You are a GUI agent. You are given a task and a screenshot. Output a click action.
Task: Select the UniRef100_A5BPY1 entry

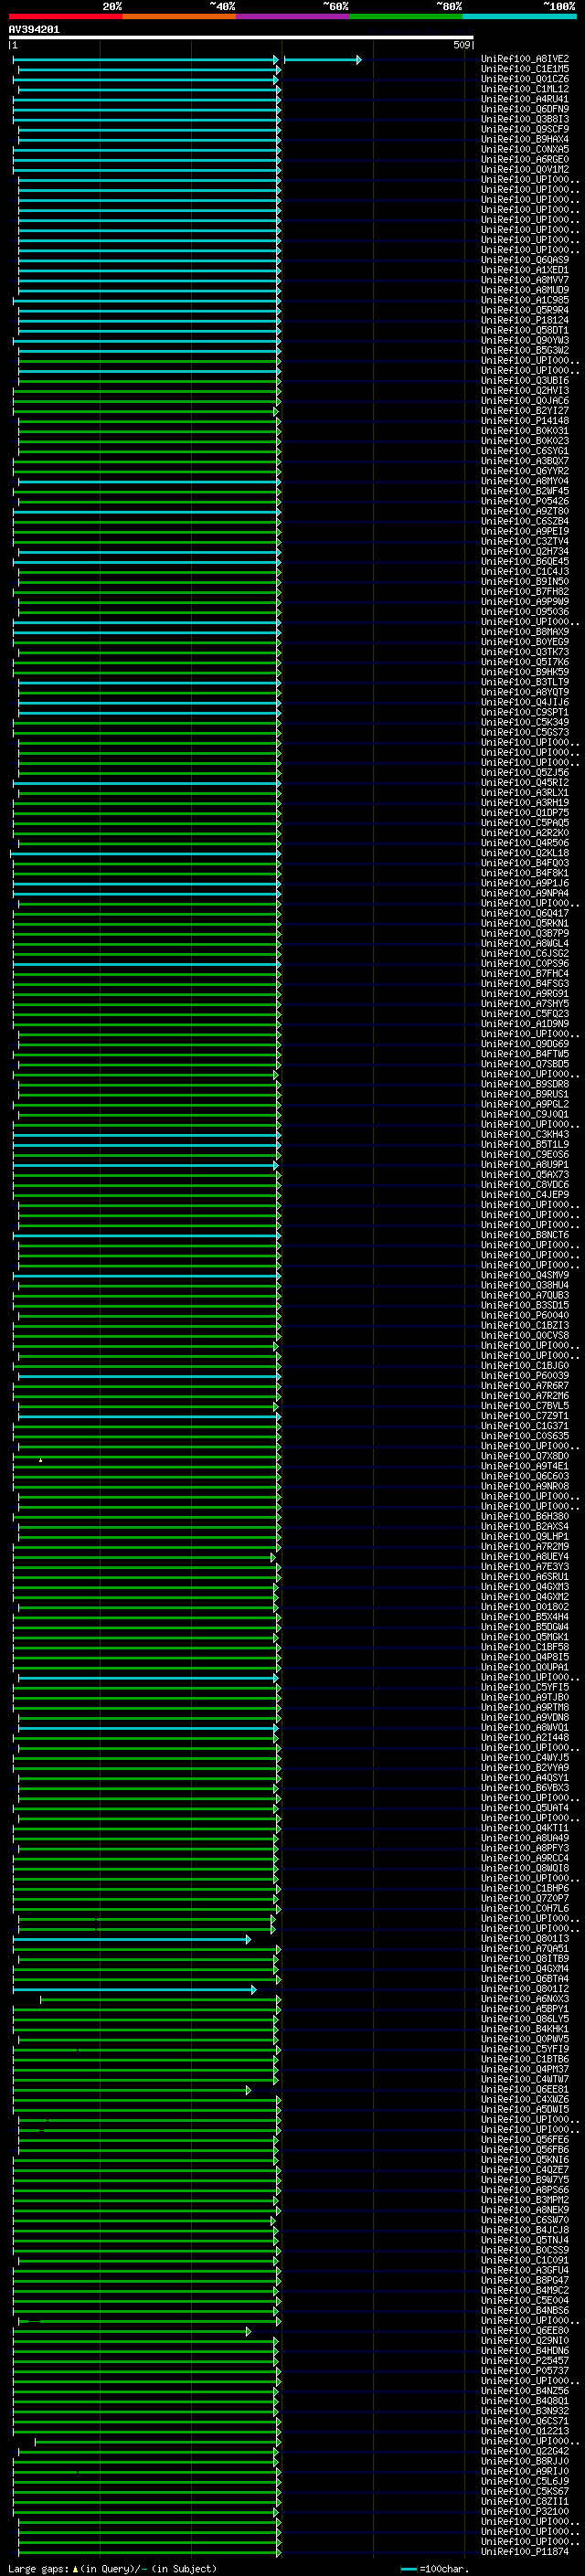(x=525, y=2008)
